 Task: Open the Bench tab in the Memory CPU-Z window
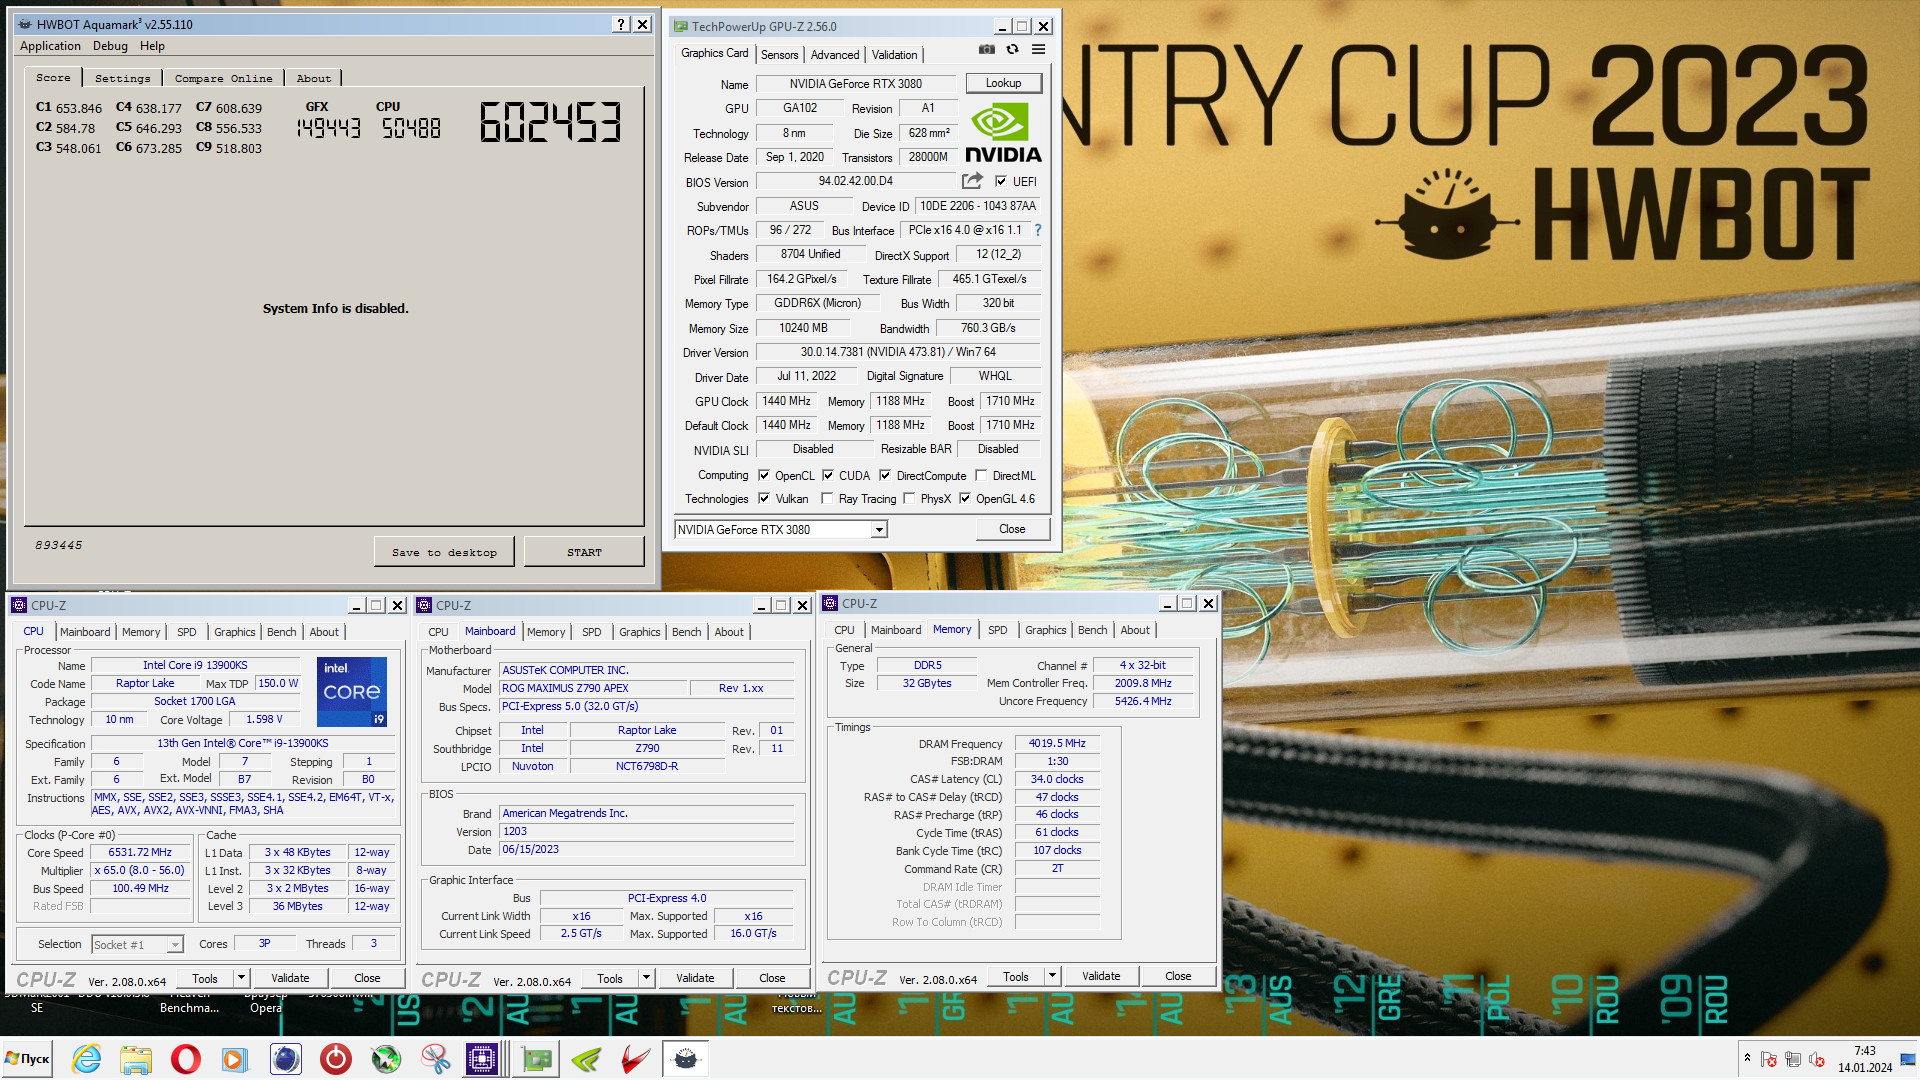1092,630
